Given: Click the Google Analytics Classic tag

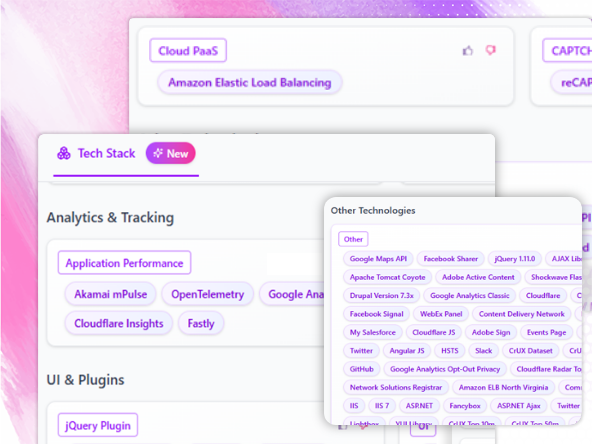Looking at the screenshot, I should [x=470, y=296].
